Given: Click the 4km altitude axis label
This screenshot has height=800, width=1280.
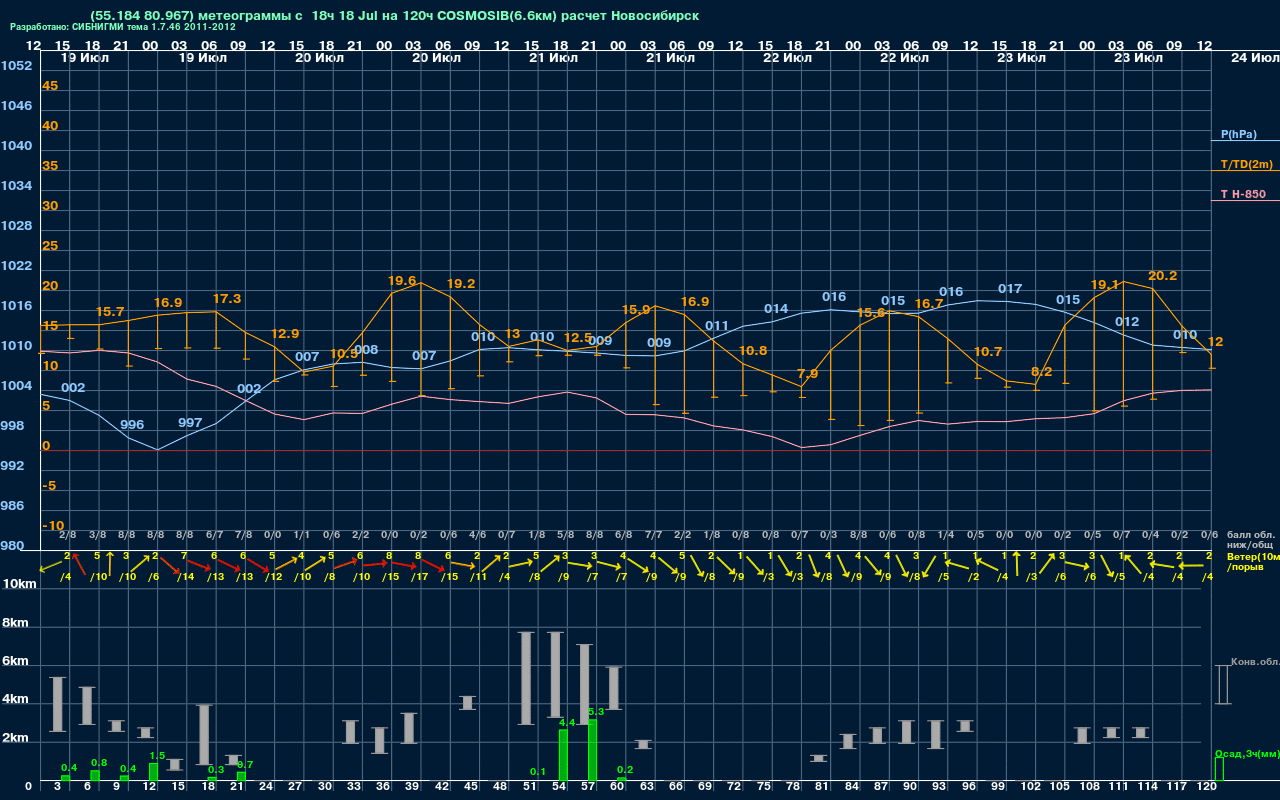Looking at the screenshot, I should pyautogui.click(x=13, y=701).
